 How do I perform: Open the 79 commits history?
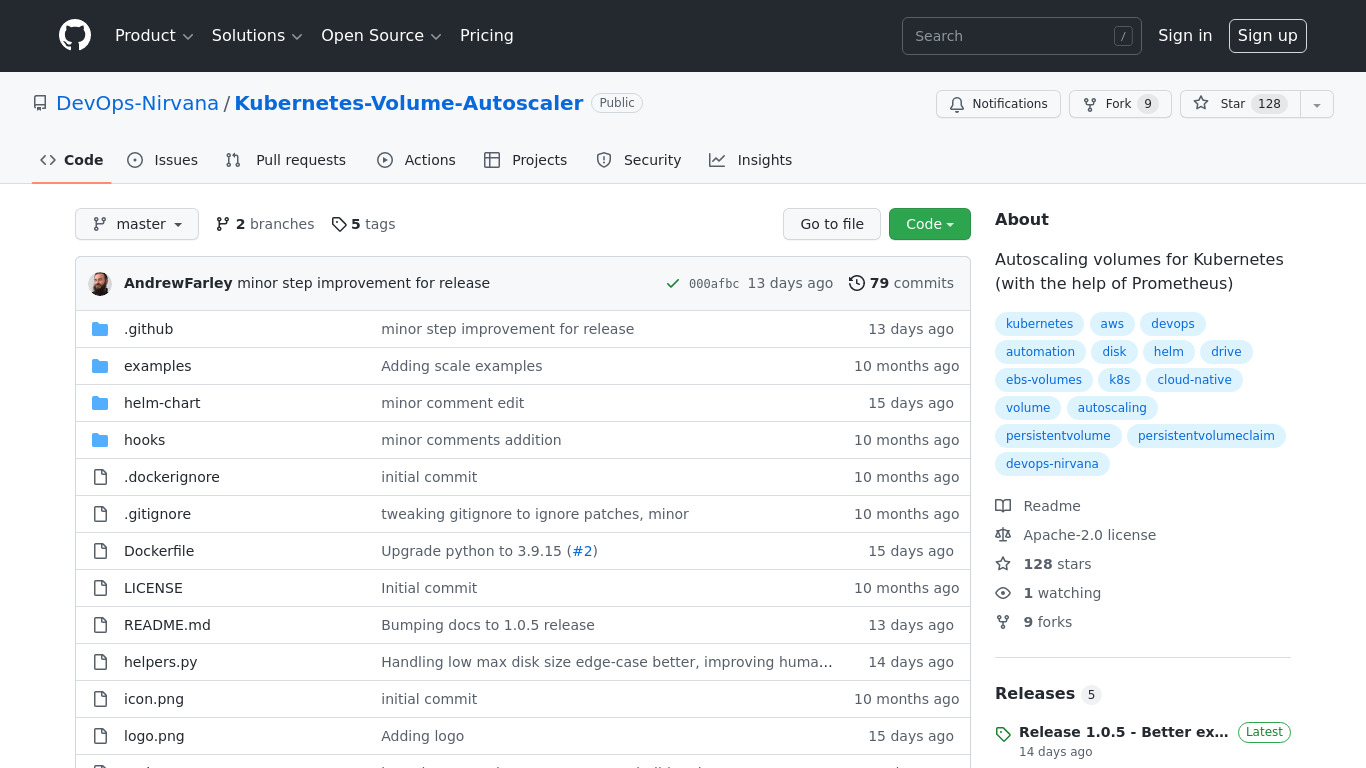click(x=901, y=283)
